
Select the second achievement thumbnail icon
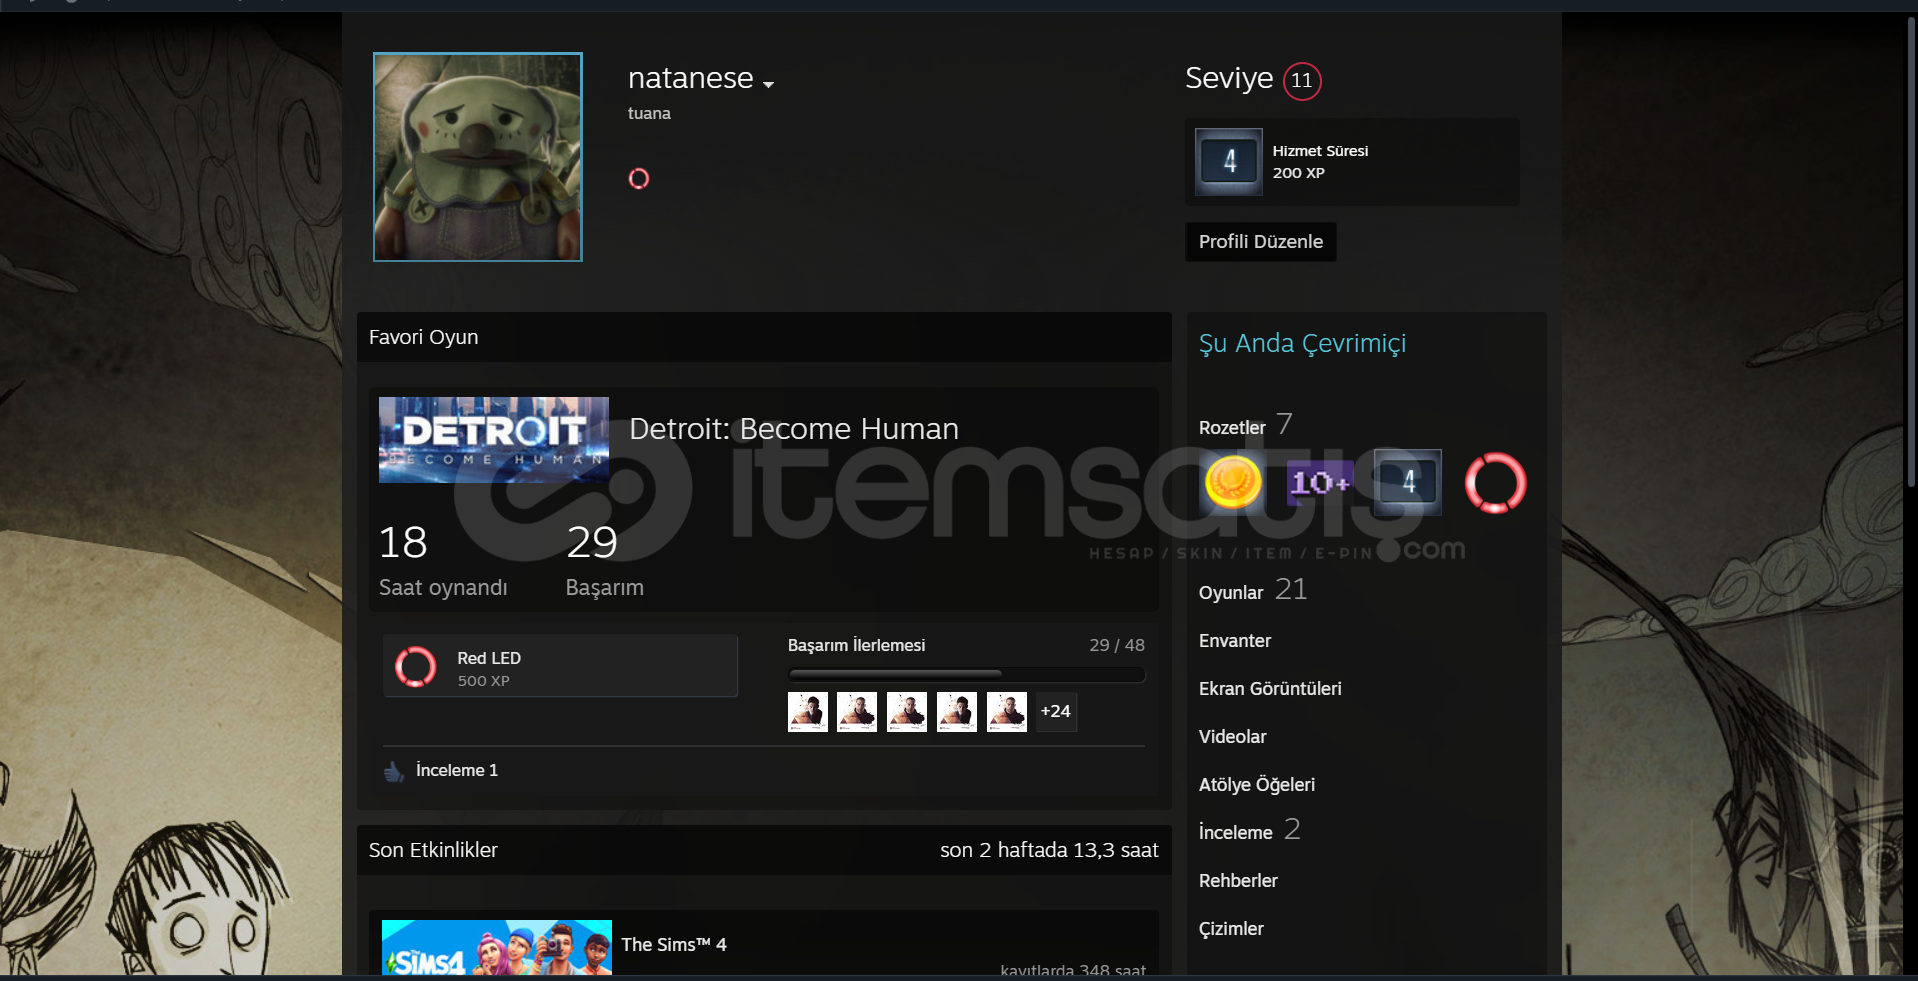click(x=857, y=712)
